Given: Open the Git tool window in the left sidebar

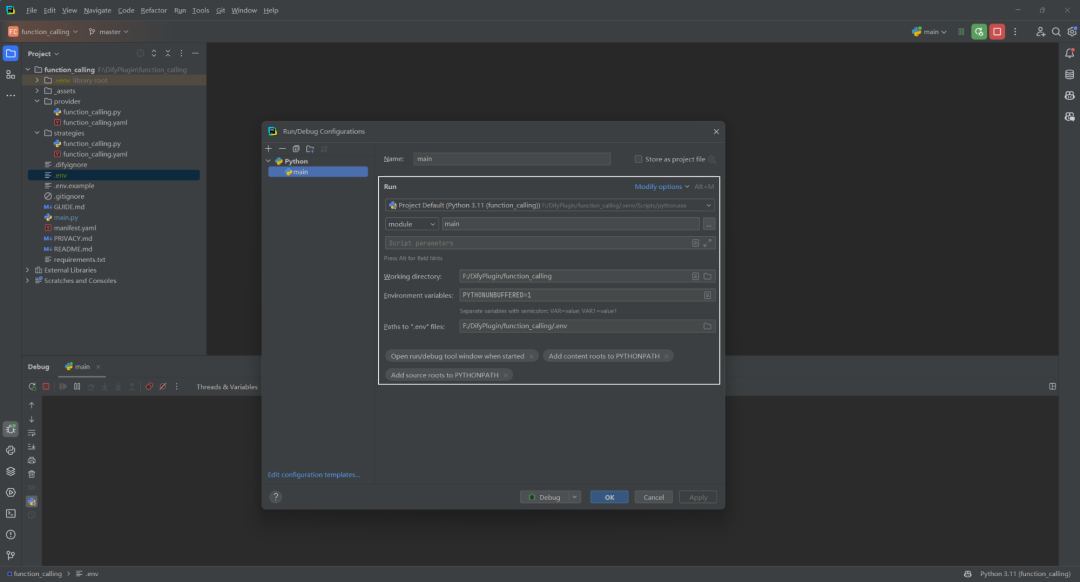Looking at the screenshot, I should pyautogui.click(x=10, y=555).
